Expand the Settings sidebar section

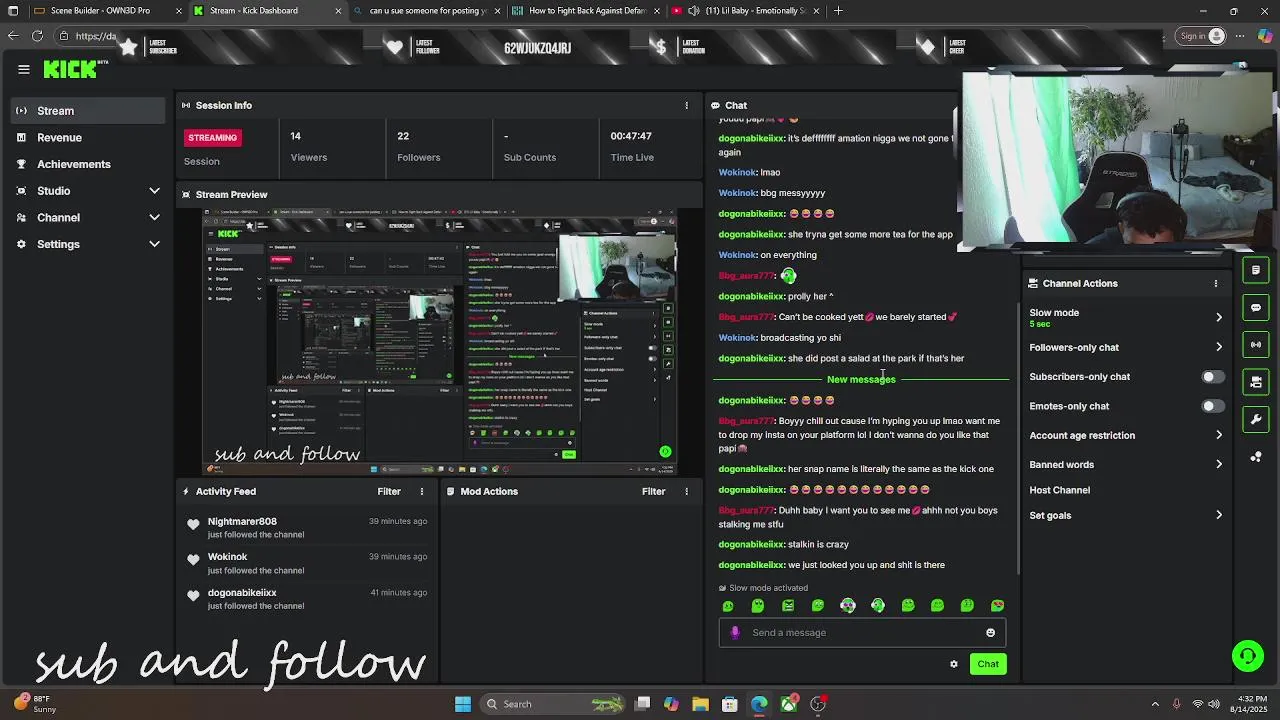pos(154,244)
